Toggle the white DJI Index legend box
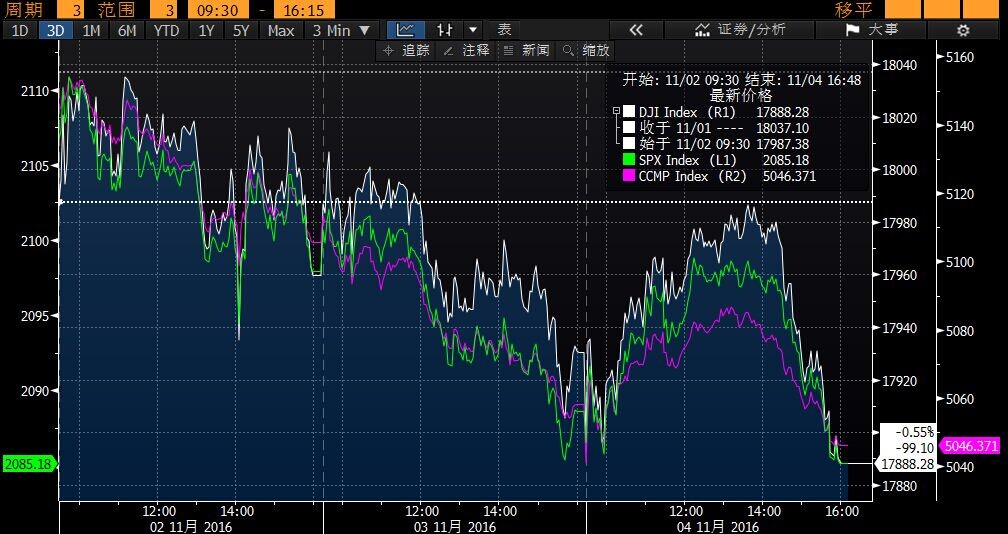The height and width of the screenshot is (534, 1008). pos(629,112)
